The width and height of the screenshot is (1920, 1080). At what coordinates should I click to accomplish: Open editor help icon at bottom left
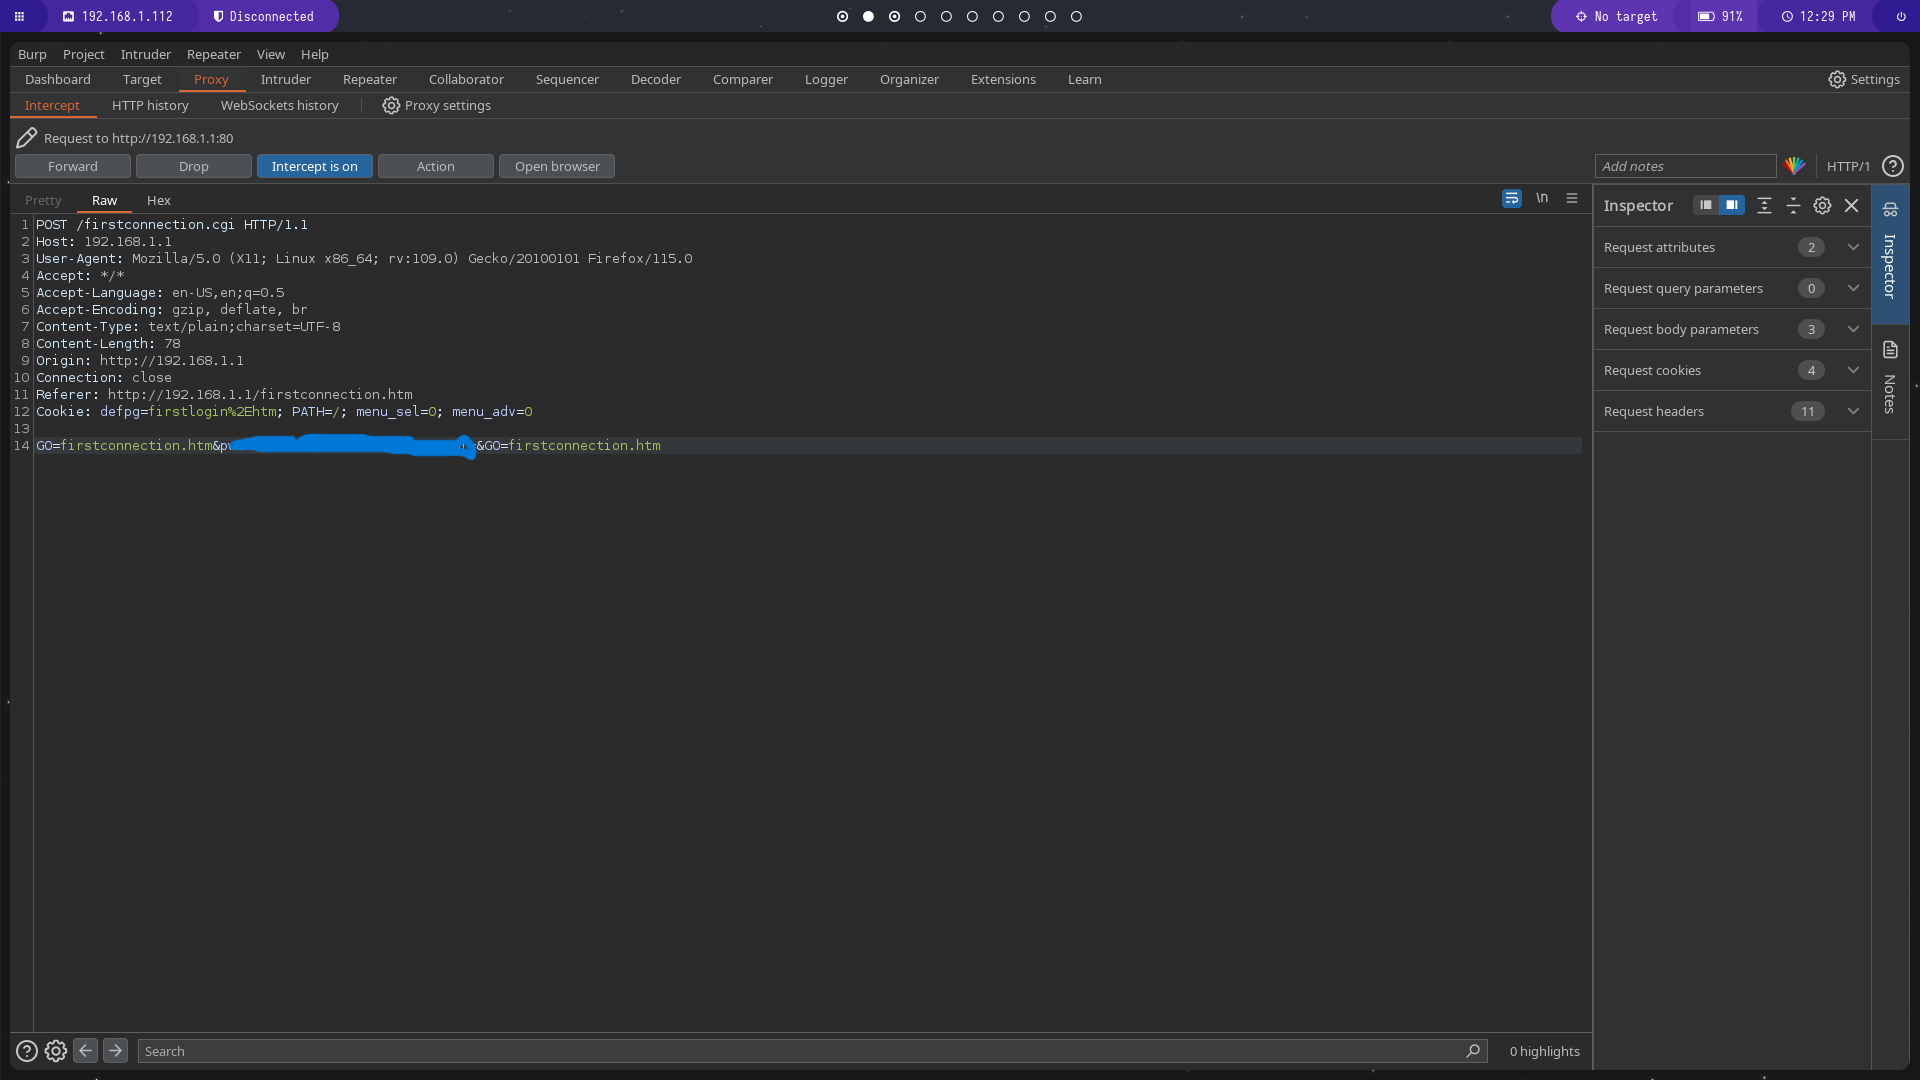(x=27, y=1051)
